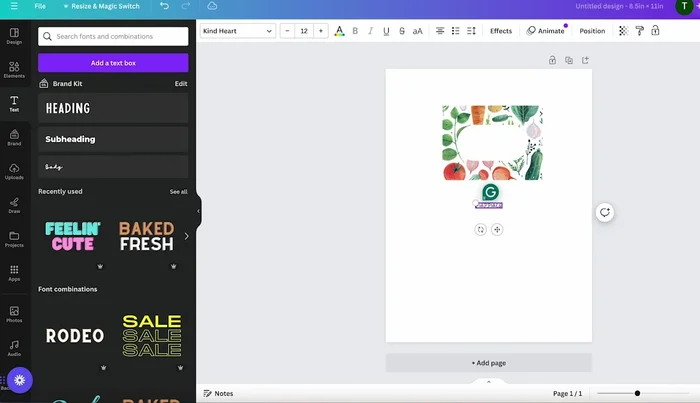Click the move handle below text
This screenshot has height=403, width=700.
(497, 229)
